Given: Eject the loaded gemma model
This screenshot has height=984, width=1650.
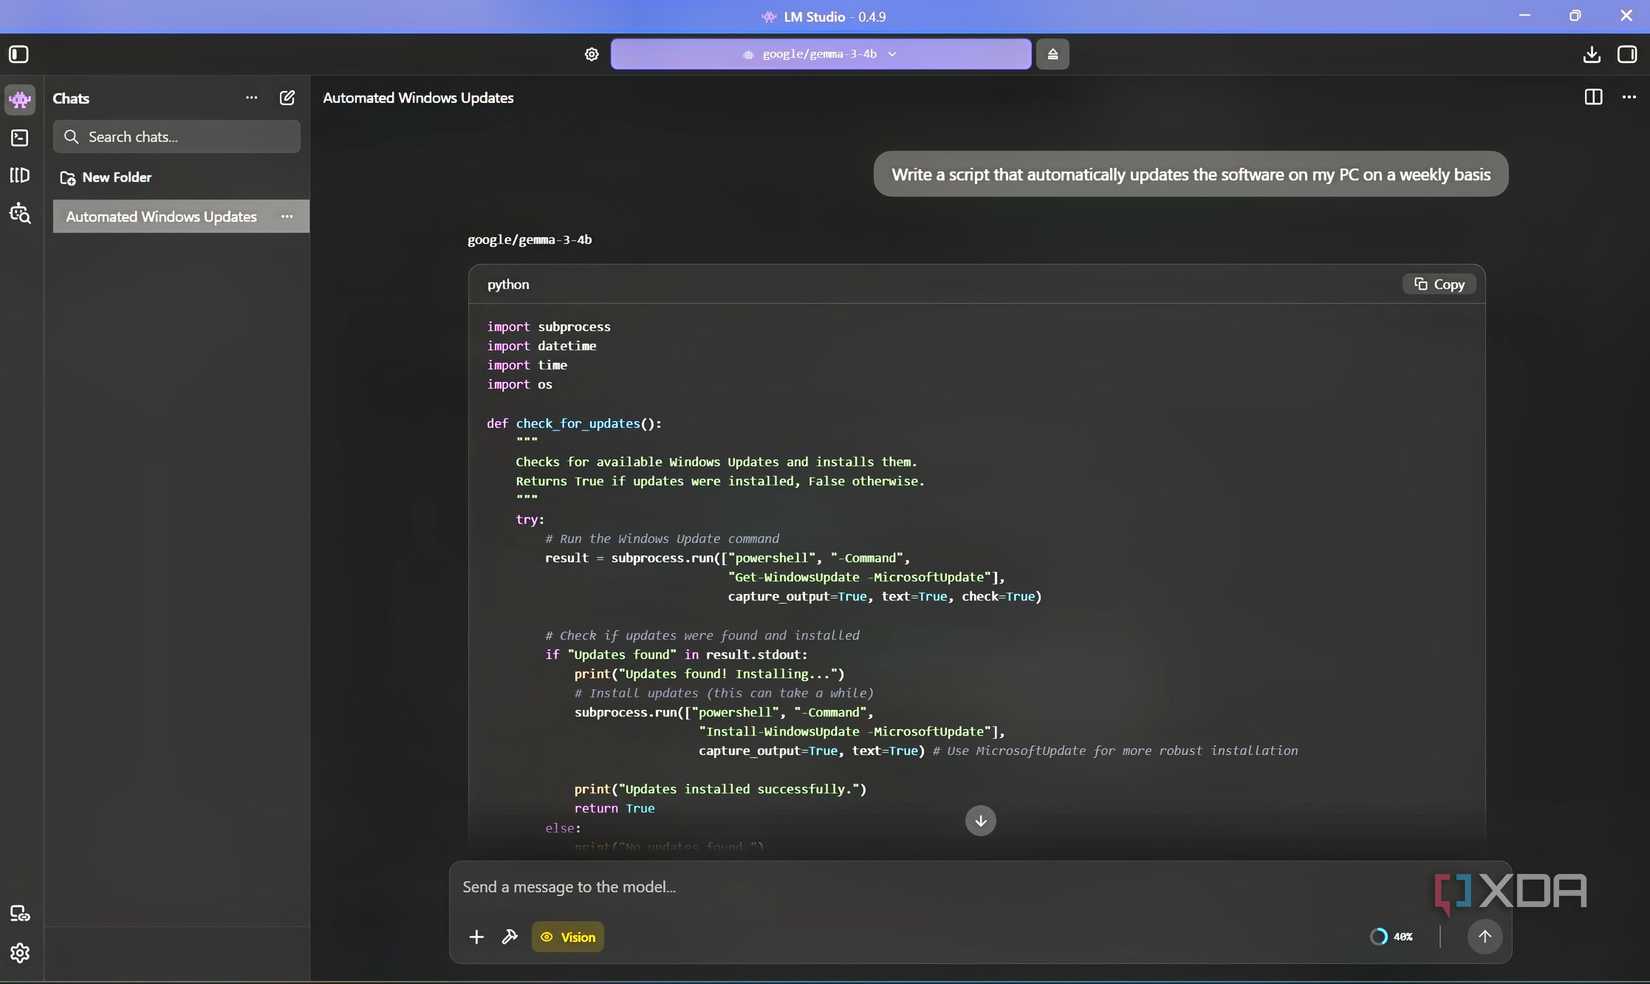Looking at the screenshot, I should pyautogui.click(x=1052, y=54).
